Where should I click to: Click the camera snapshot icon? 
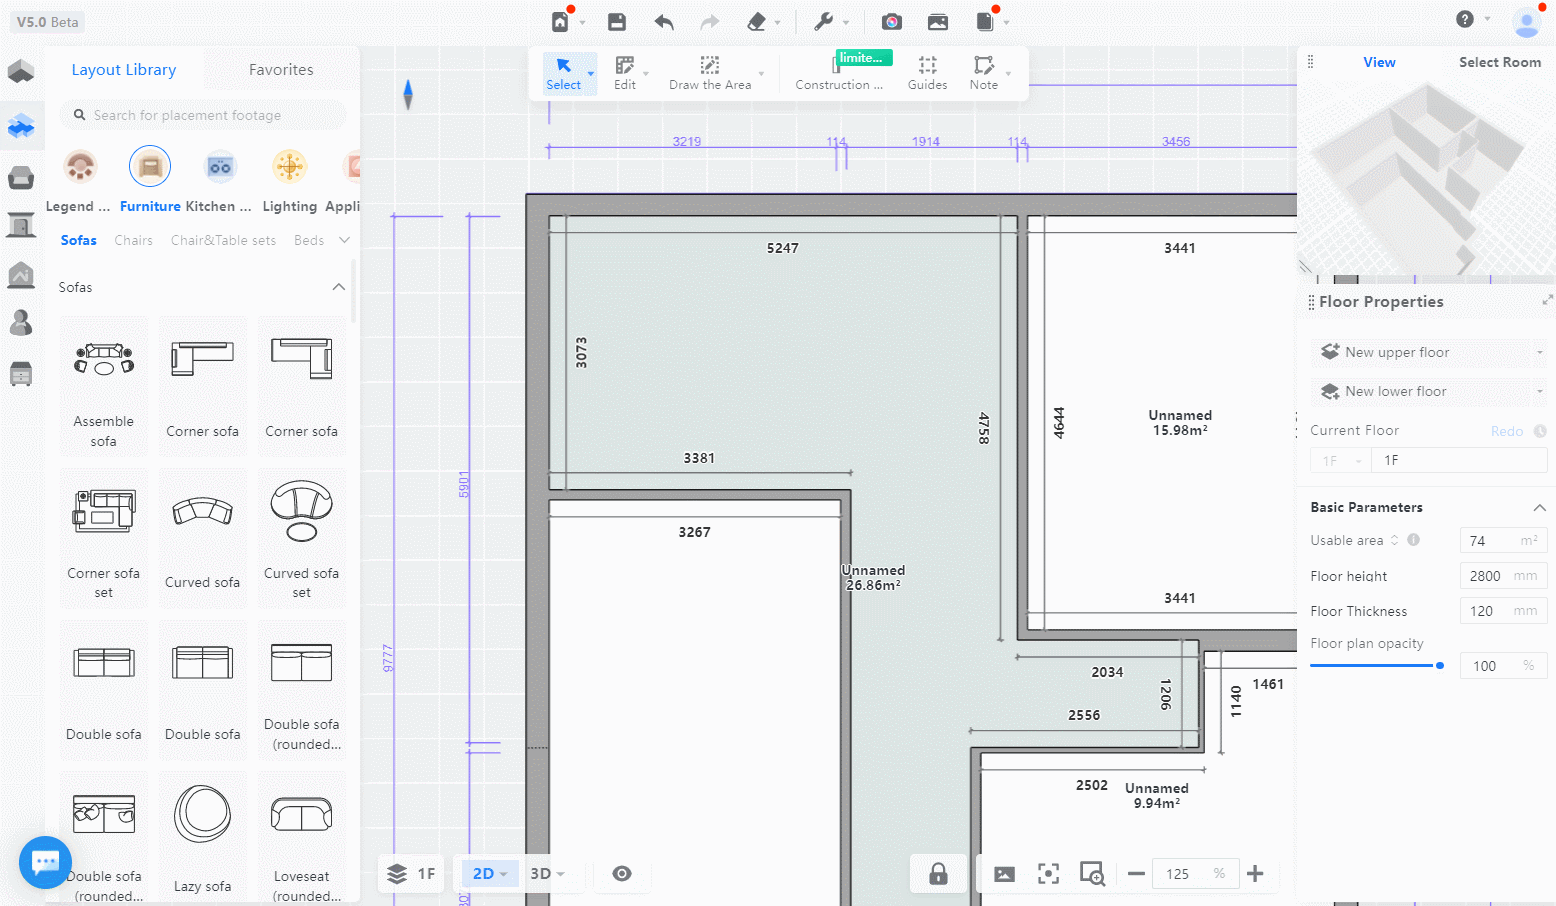(892, 22)
